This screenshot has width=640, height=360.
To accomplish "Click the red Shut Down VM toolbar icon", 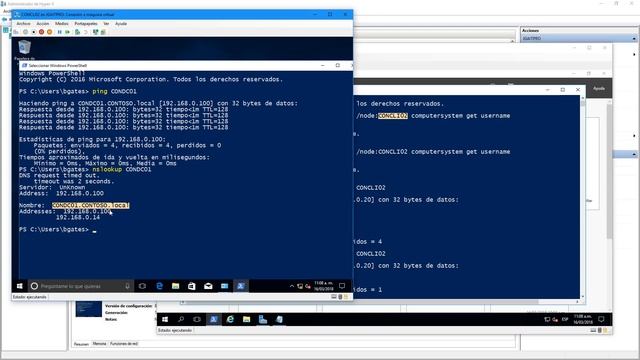I will click(42, 32).
